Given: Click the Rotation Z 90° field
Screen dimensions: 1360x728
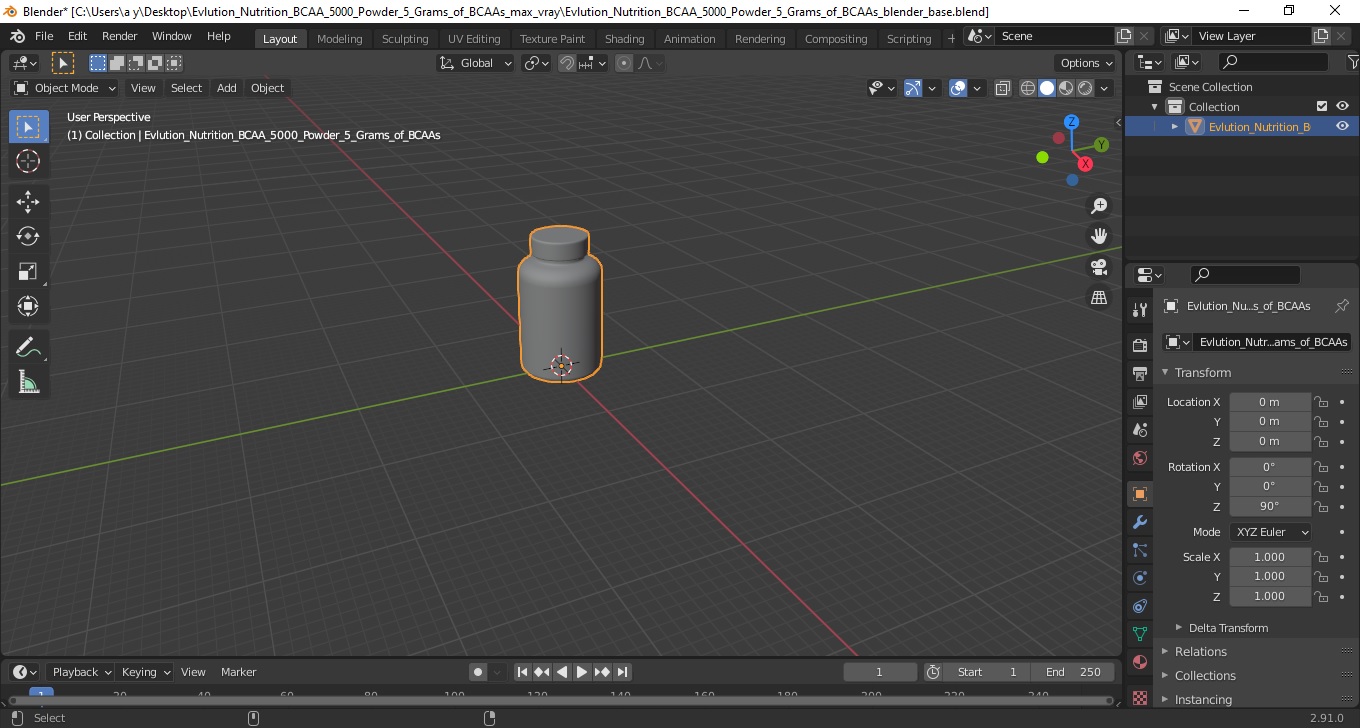Looking at the screenshot, I should coord(1269,506).
